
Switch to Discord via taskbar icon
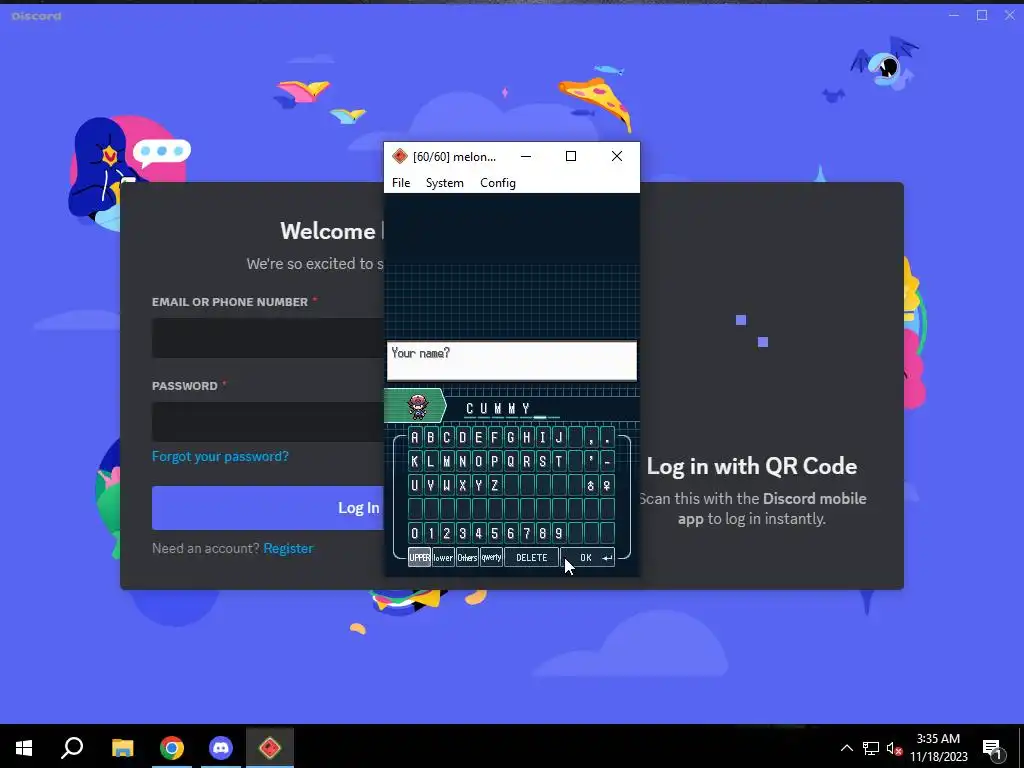(x=221, y=748)
